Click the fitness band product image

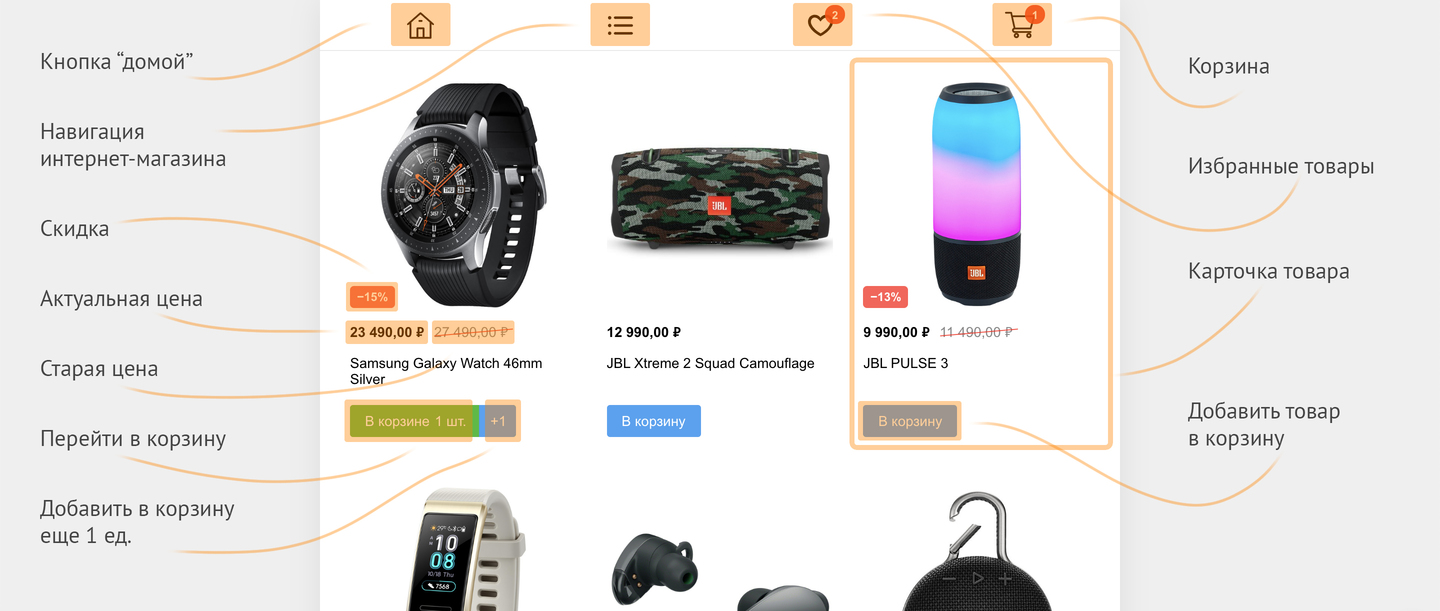point(467,550)
